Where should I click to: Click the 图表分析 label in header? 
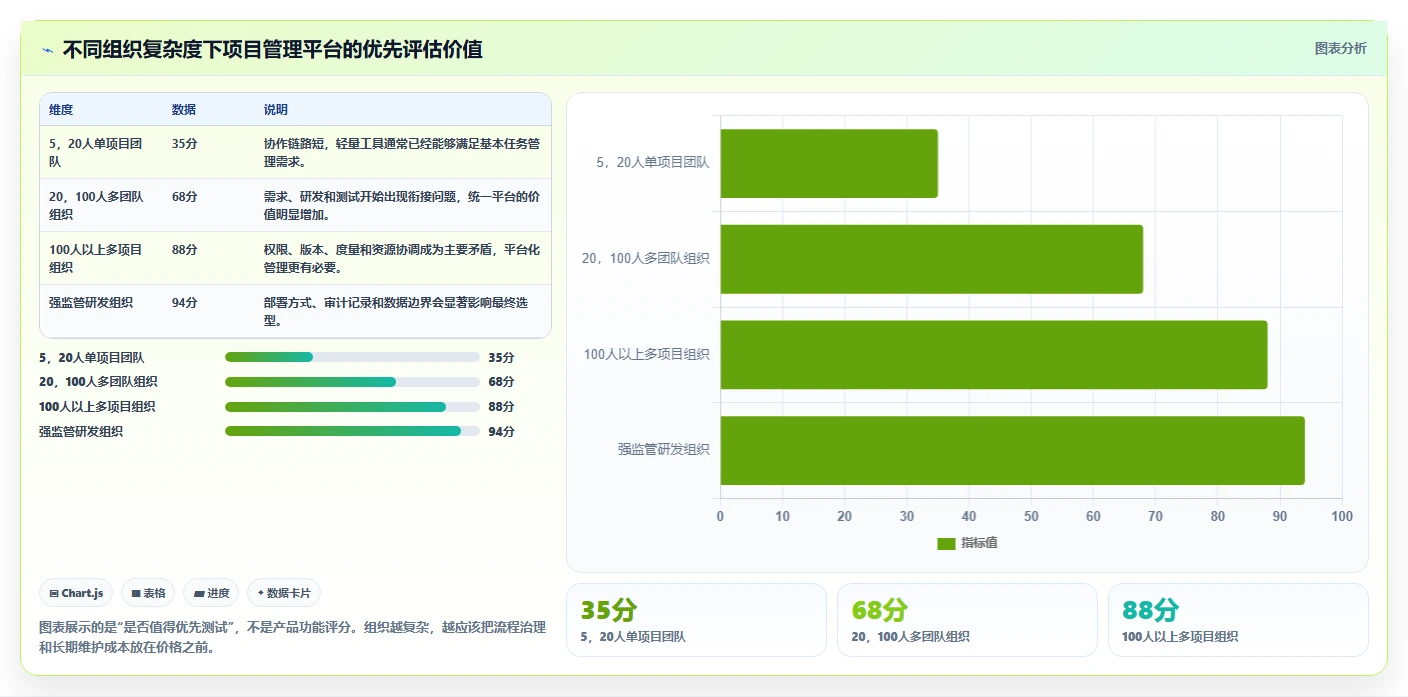point(1340,49)
